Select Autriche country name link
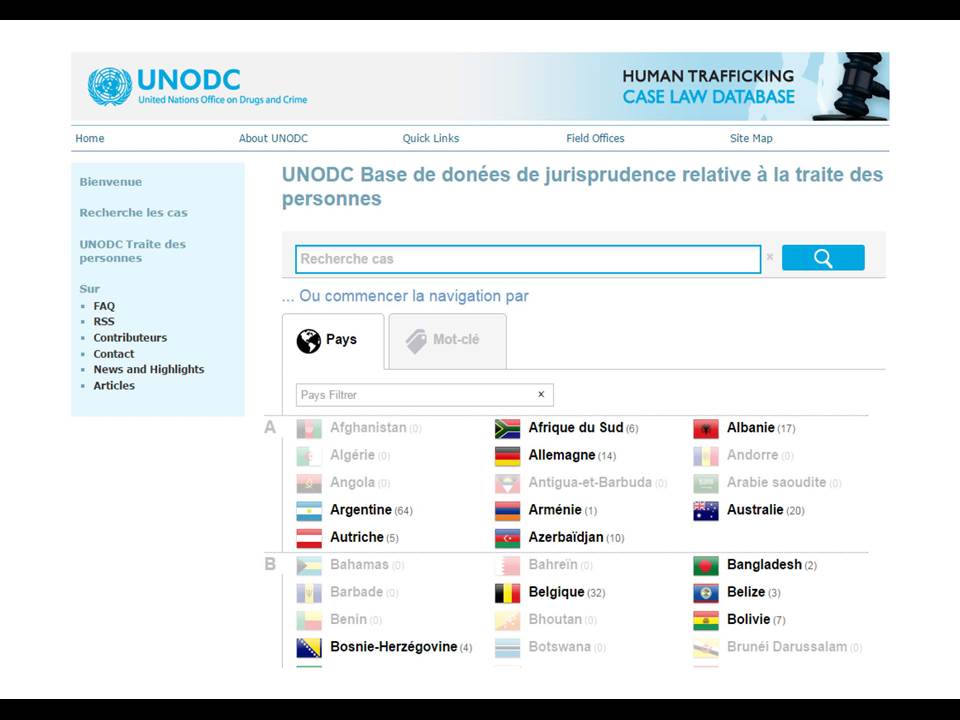Viewport: 960px width, 720px height. tap(356, 537)
